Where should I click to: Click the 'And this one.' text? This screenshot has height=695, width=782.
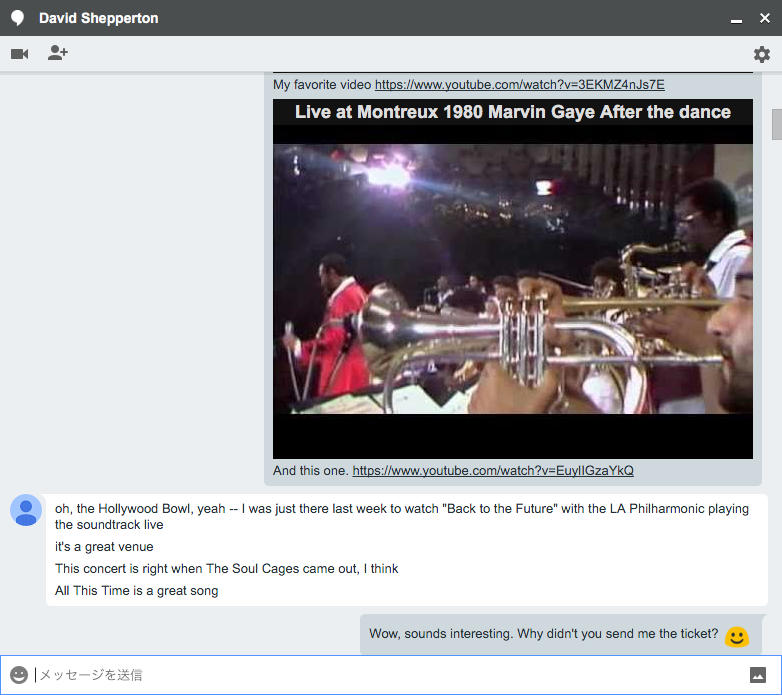pyautogui.click(x=311, y=471)
